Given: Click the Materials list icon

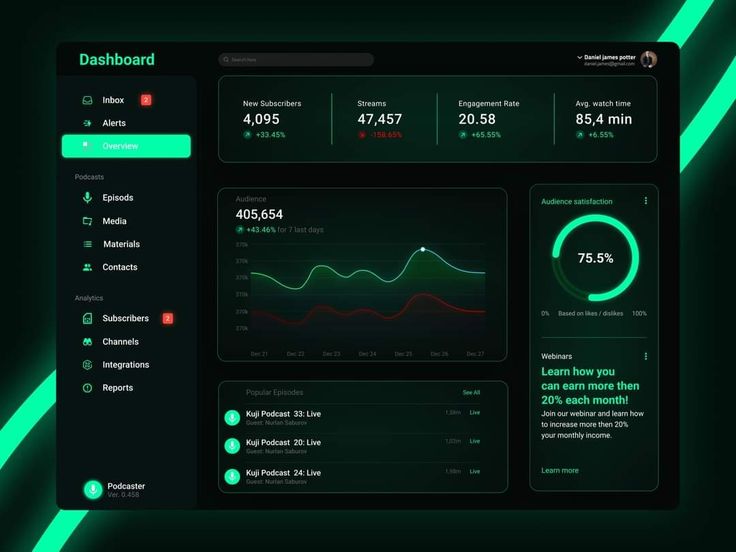Looking at the screenshot, I should click(x=87, y=244).
